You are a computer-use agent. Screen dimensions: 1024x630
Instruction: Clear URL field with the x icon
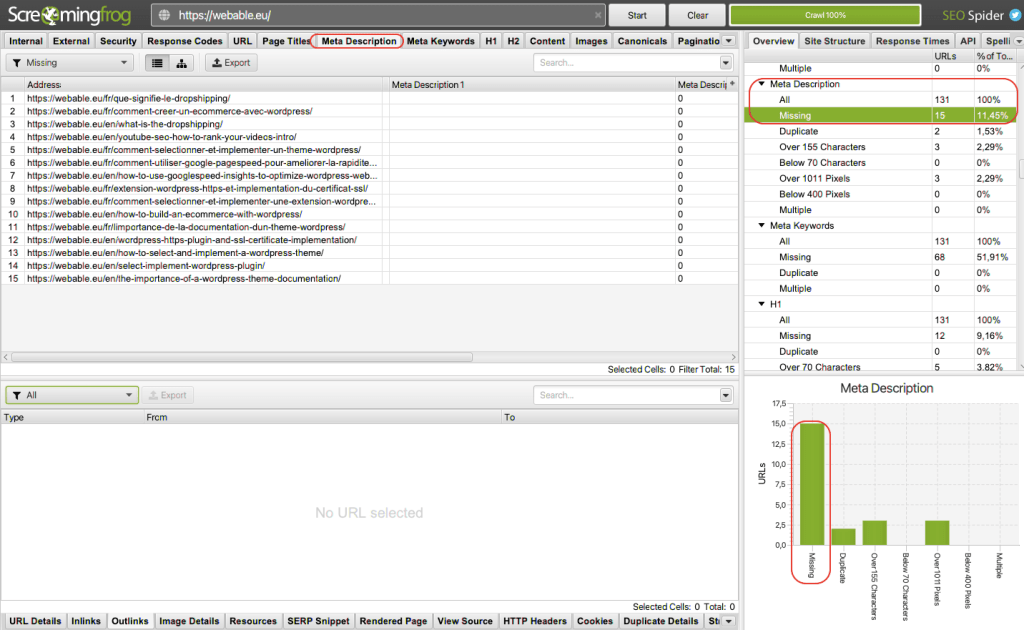point(598,15)
